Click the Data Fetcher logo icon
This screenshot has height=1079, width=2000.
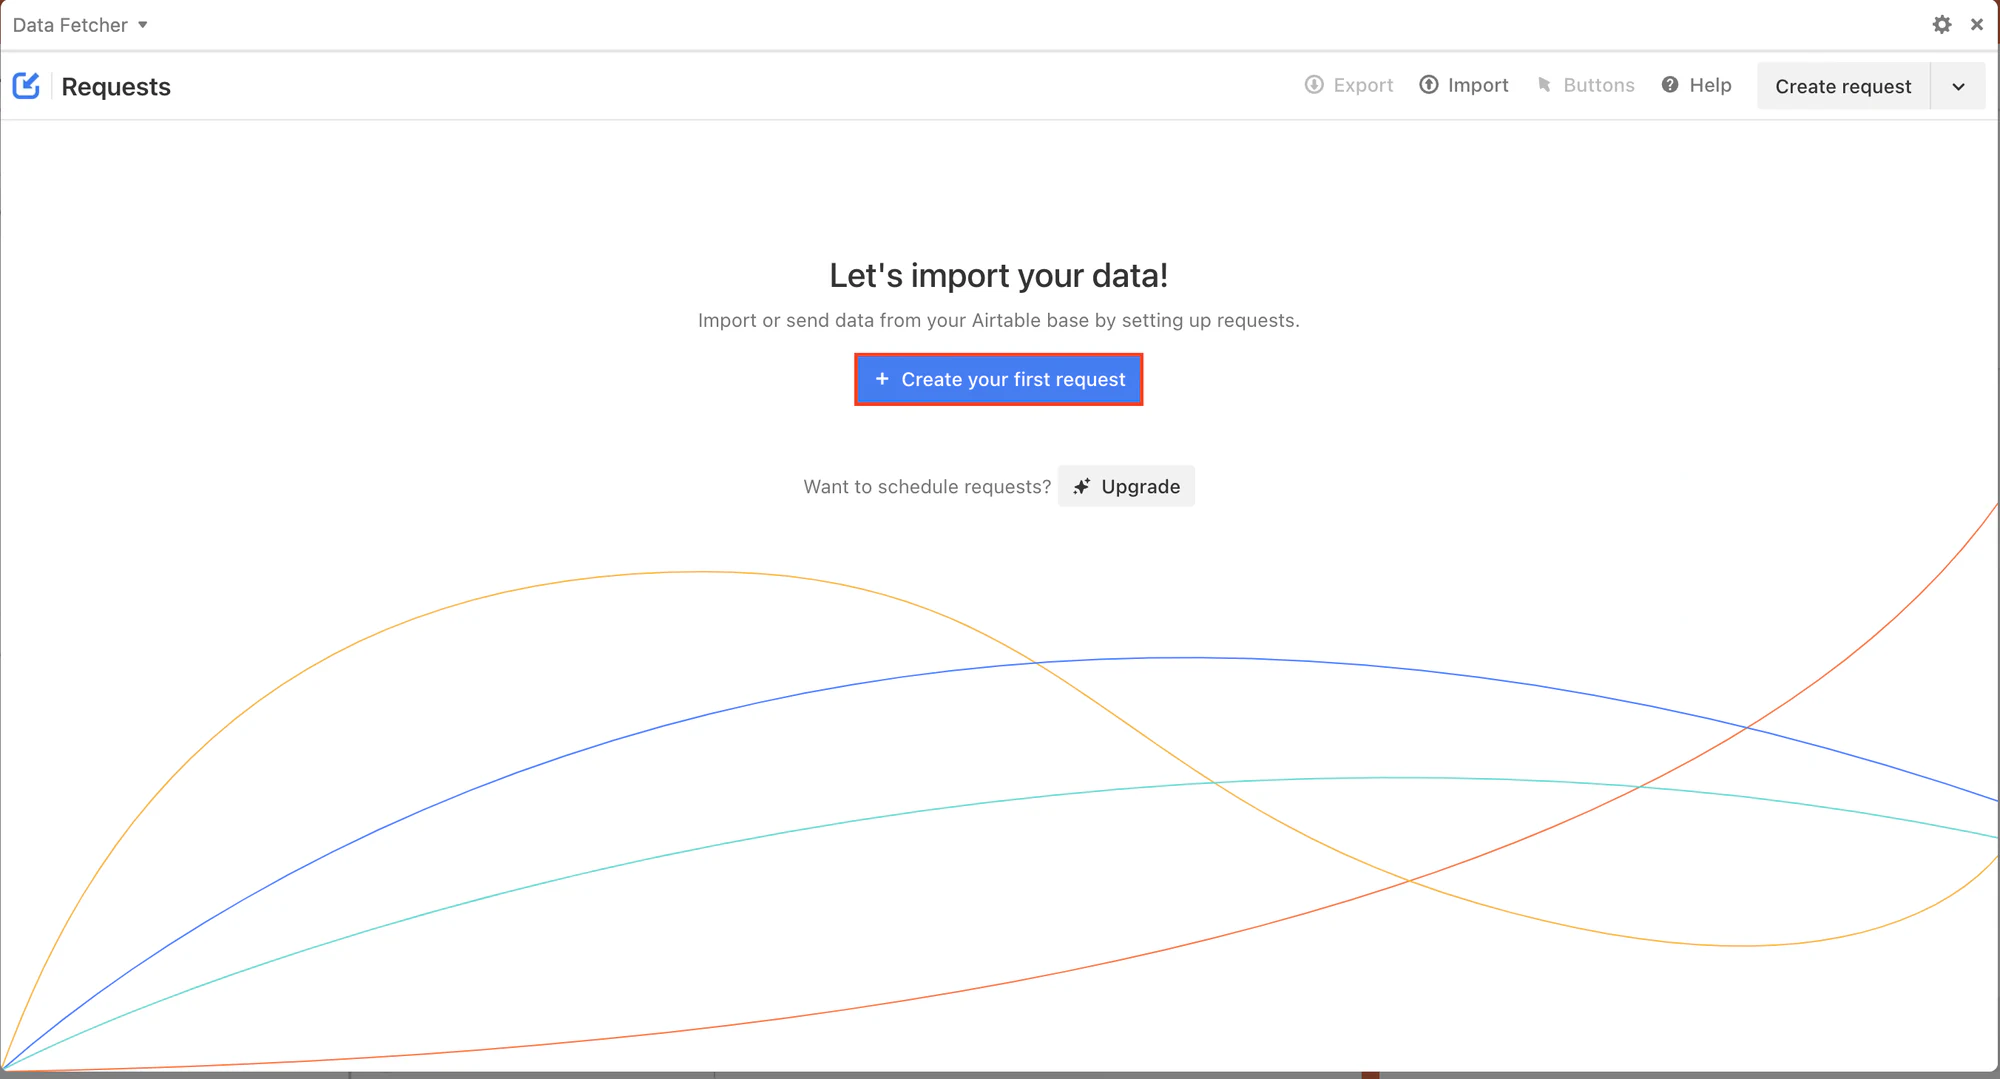click(x=27, y=86)
